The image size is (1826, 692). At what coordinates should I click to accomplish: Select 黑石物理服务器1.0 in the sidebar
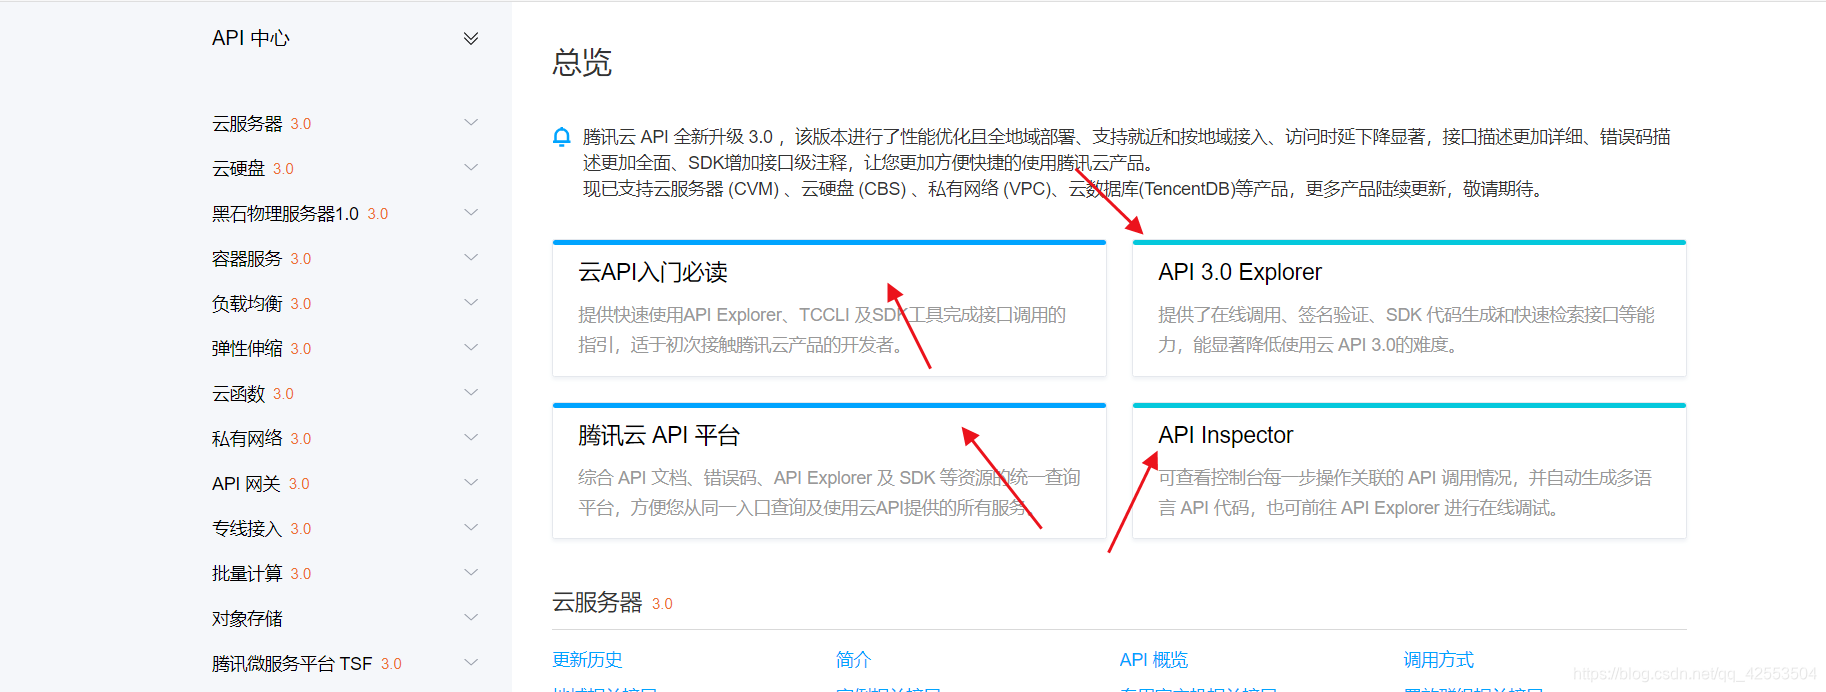coord(285,214)
